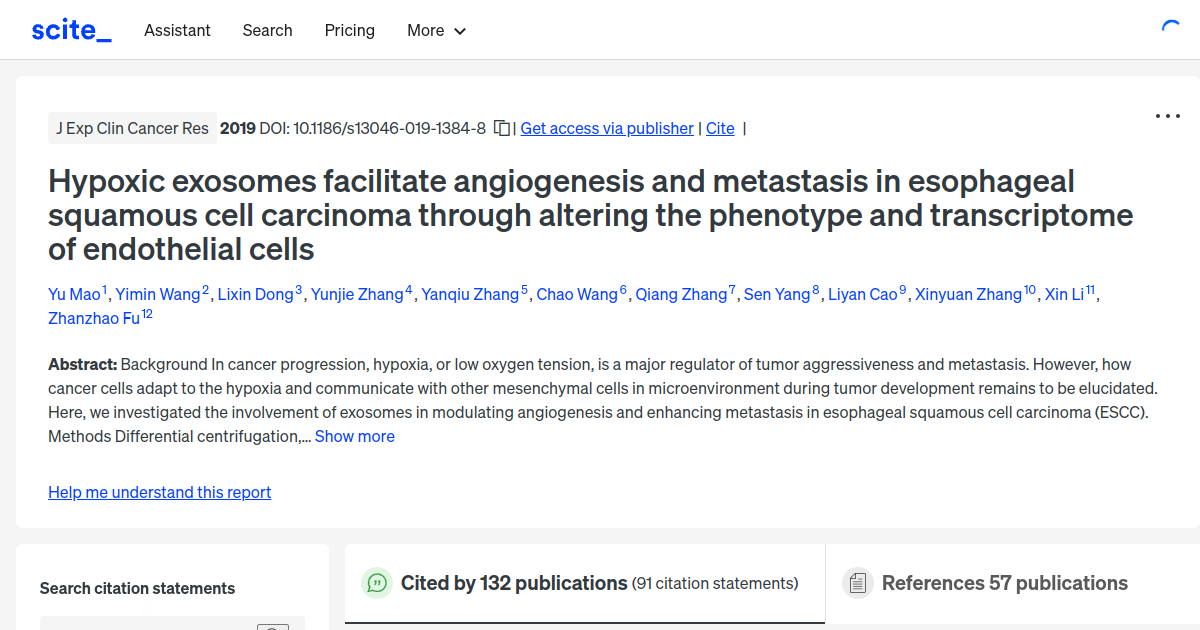Open the Assistant menu item
The image size is (1200, 630).
(x=177, y=31)
